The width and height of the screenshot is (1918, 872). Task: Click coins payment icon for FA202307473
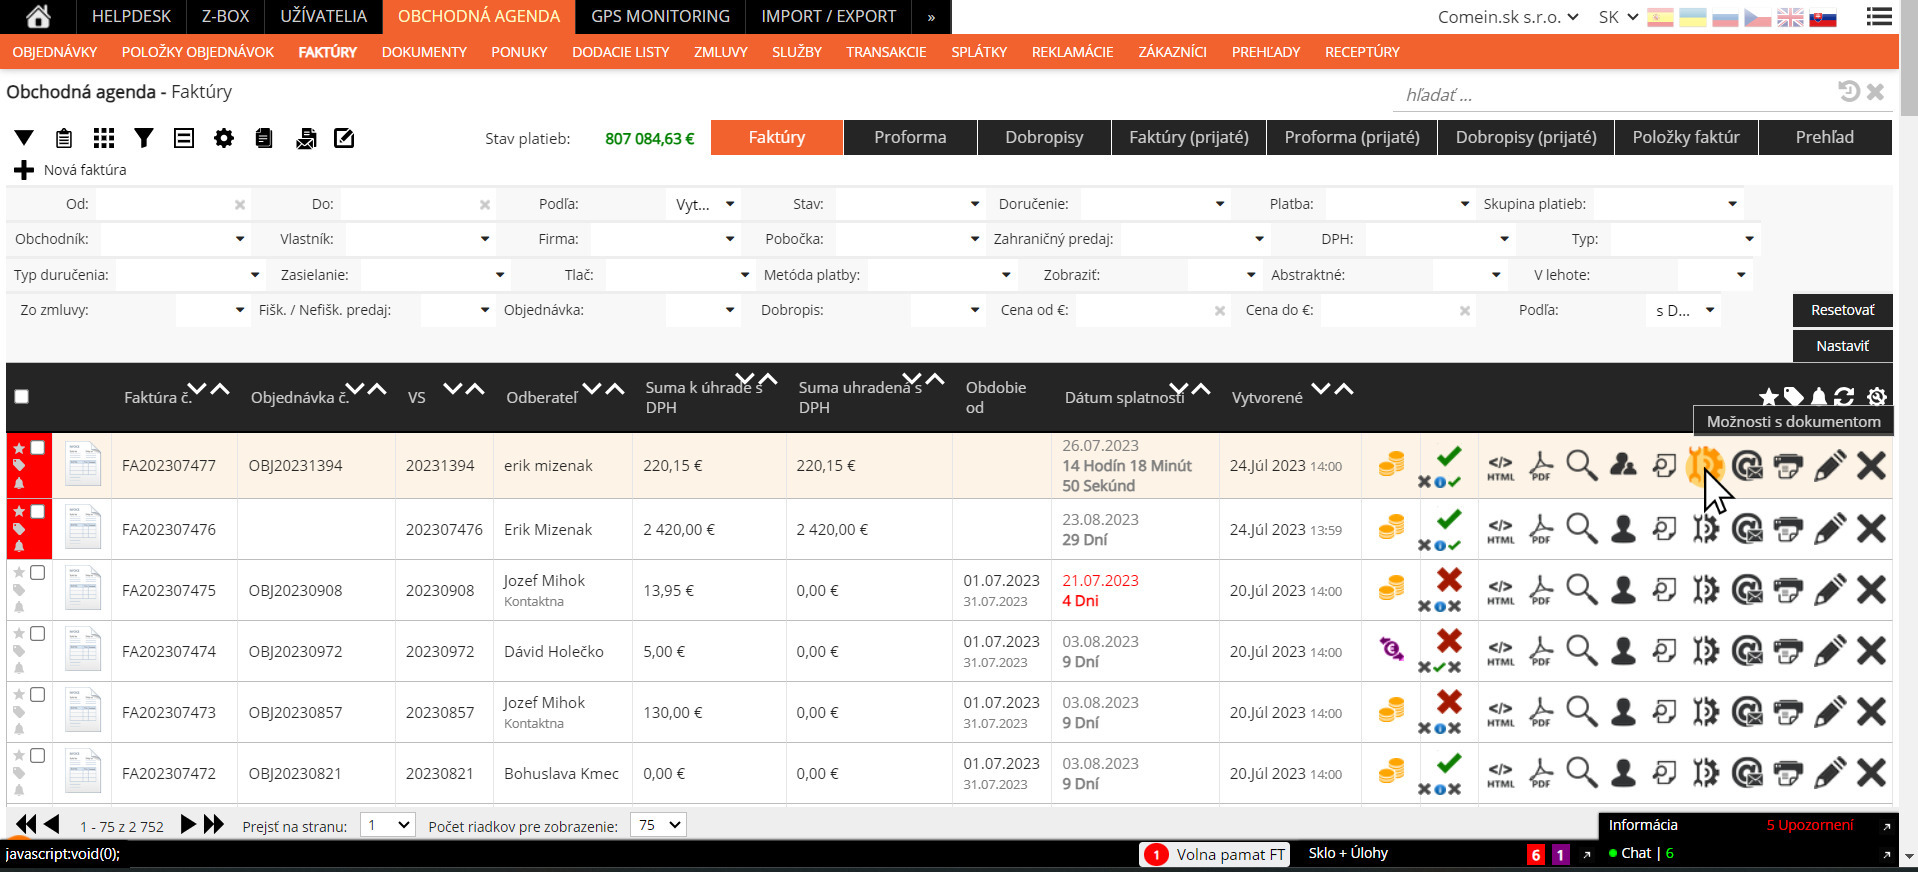(x=1391, y=711)
